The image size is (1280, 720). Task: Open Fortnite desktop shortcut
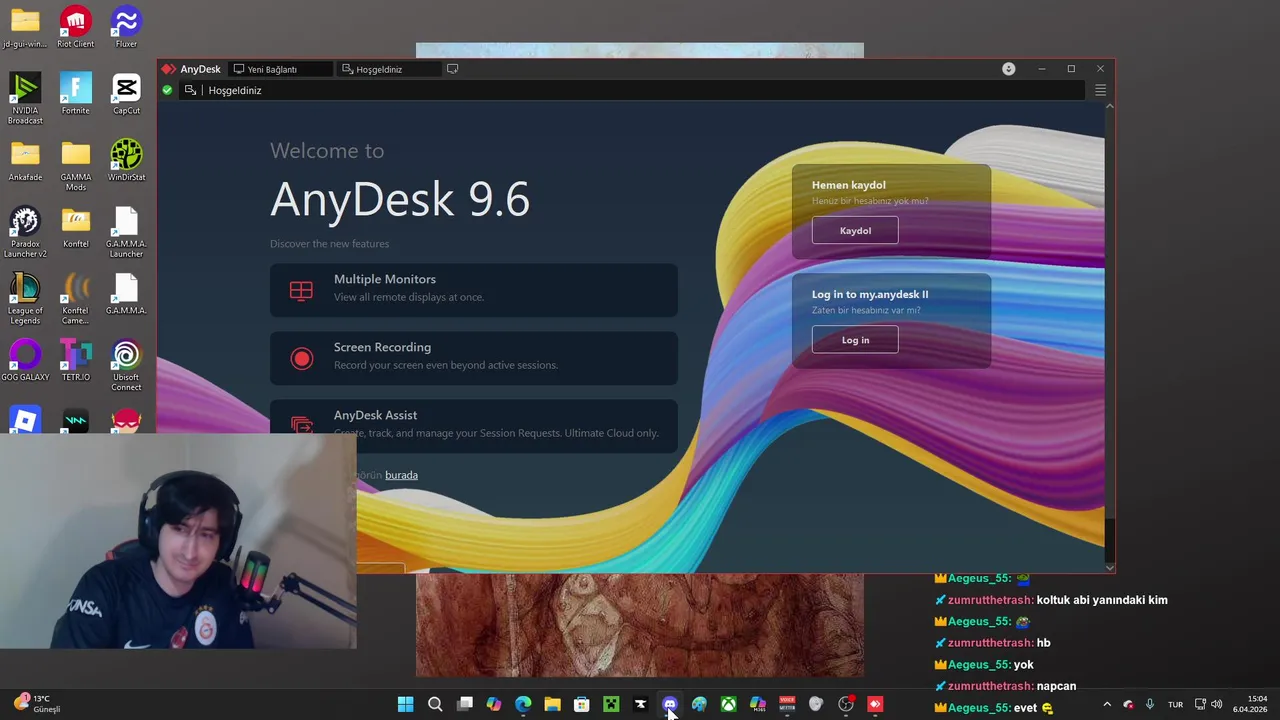point(75,94)
